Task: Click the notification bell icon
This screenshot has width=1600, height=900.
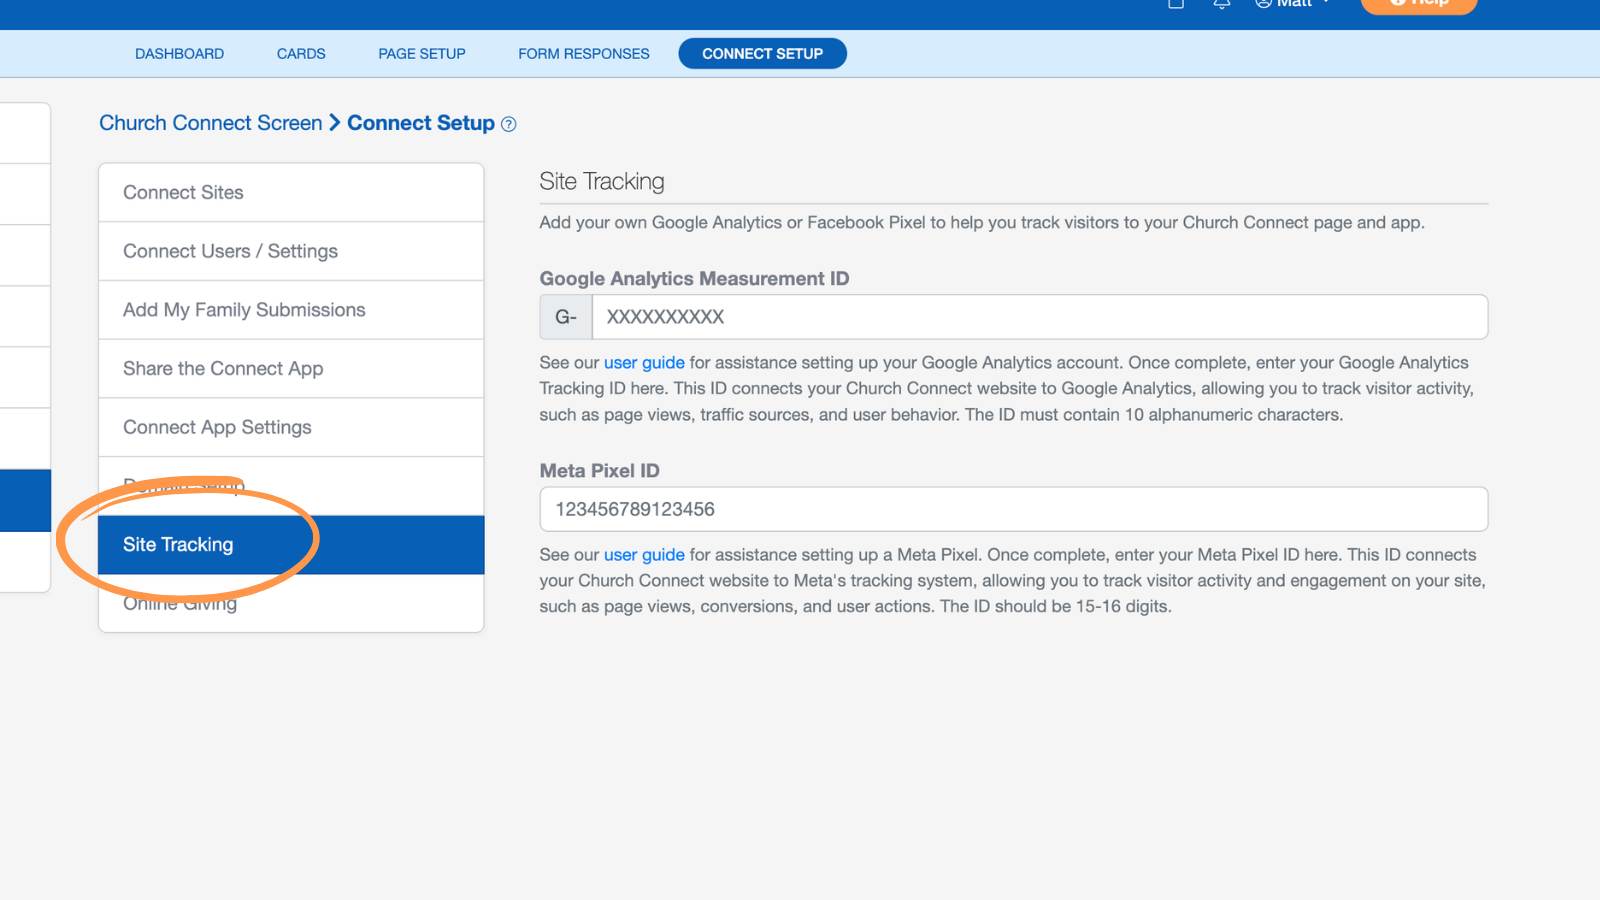Action: tap(1221, 4)
